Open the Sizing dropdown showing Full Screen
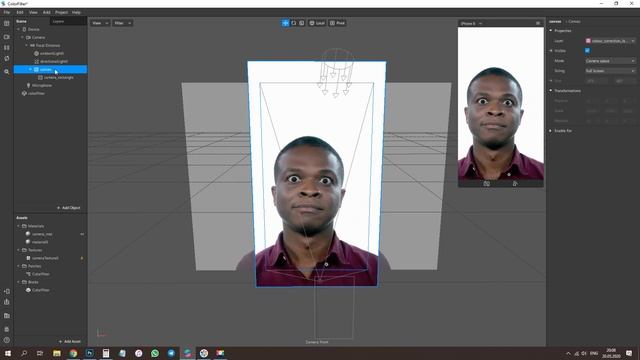The height and width of the screenshot is (360, 640). coord(611,71)
